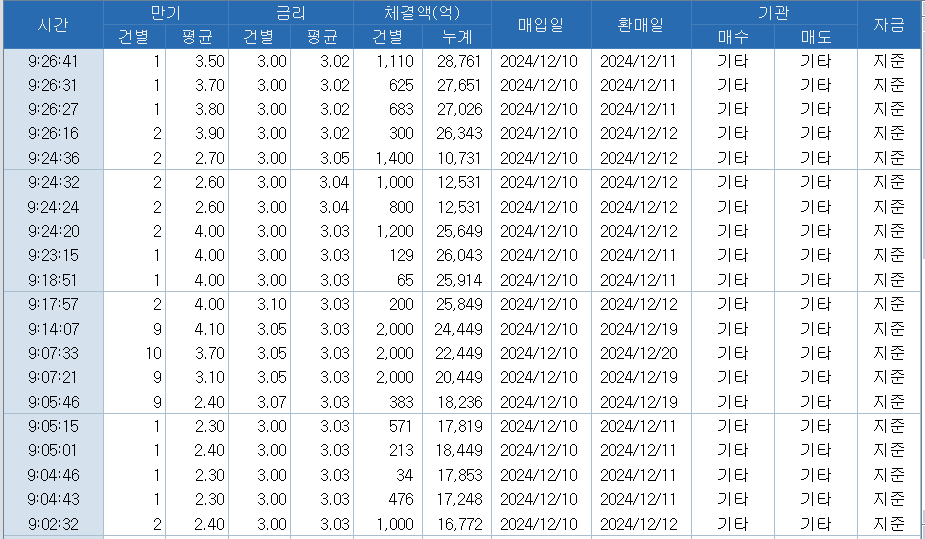Viewport: 925px width, 539px height.
Task: Click the 체결액(억) group header
Action: pos(422,12)
